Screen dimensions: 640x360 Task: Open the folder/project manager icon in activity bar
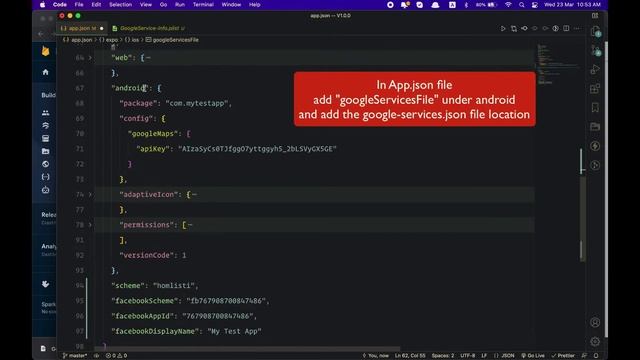point(595,127)
